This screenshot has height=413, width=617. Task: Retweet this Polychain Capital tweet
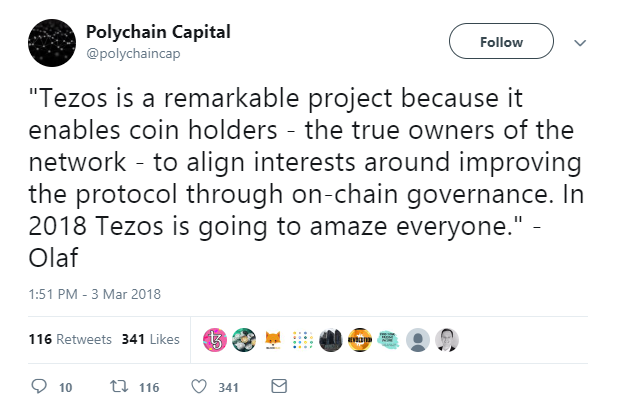116,387
